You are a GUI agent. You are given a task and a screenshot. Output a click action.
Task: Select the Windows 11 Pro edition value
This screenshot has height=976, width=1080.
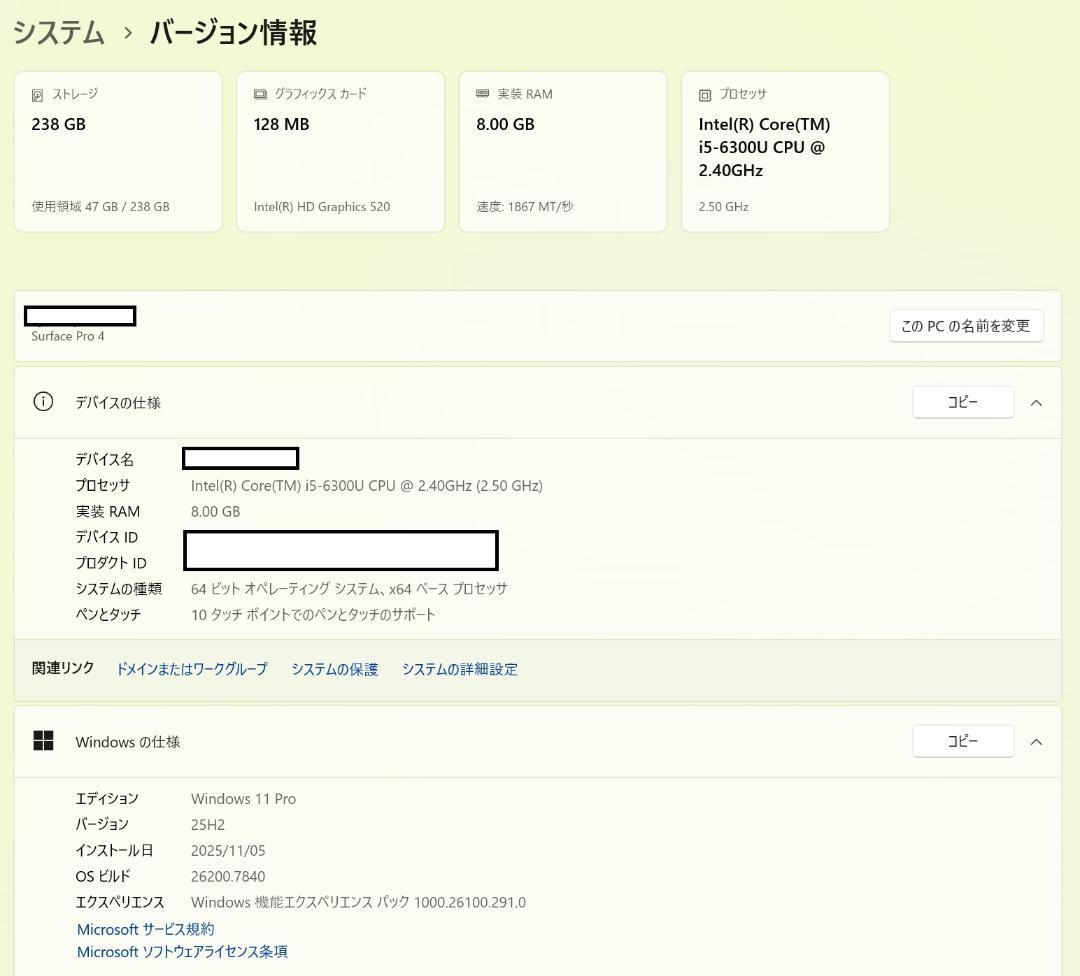click(243, 799)
